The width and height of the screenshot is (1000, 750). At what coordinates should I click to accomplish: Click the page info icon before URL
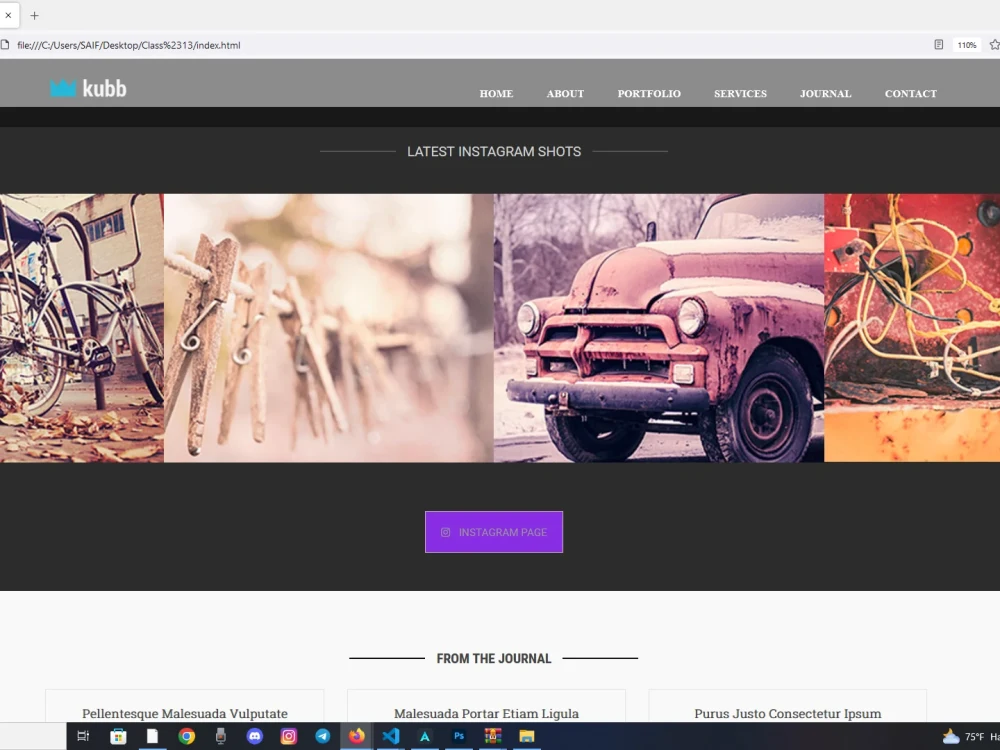click(x=5, y=45)
